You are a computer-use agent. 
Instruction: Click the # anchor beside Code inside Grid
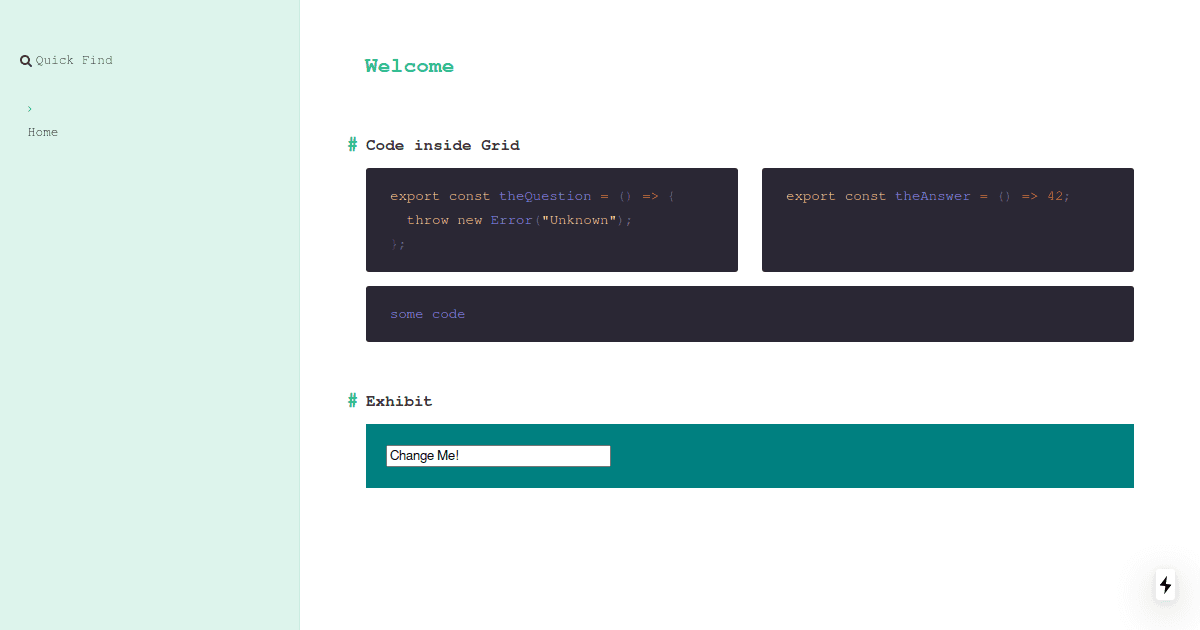click(352, 145)
